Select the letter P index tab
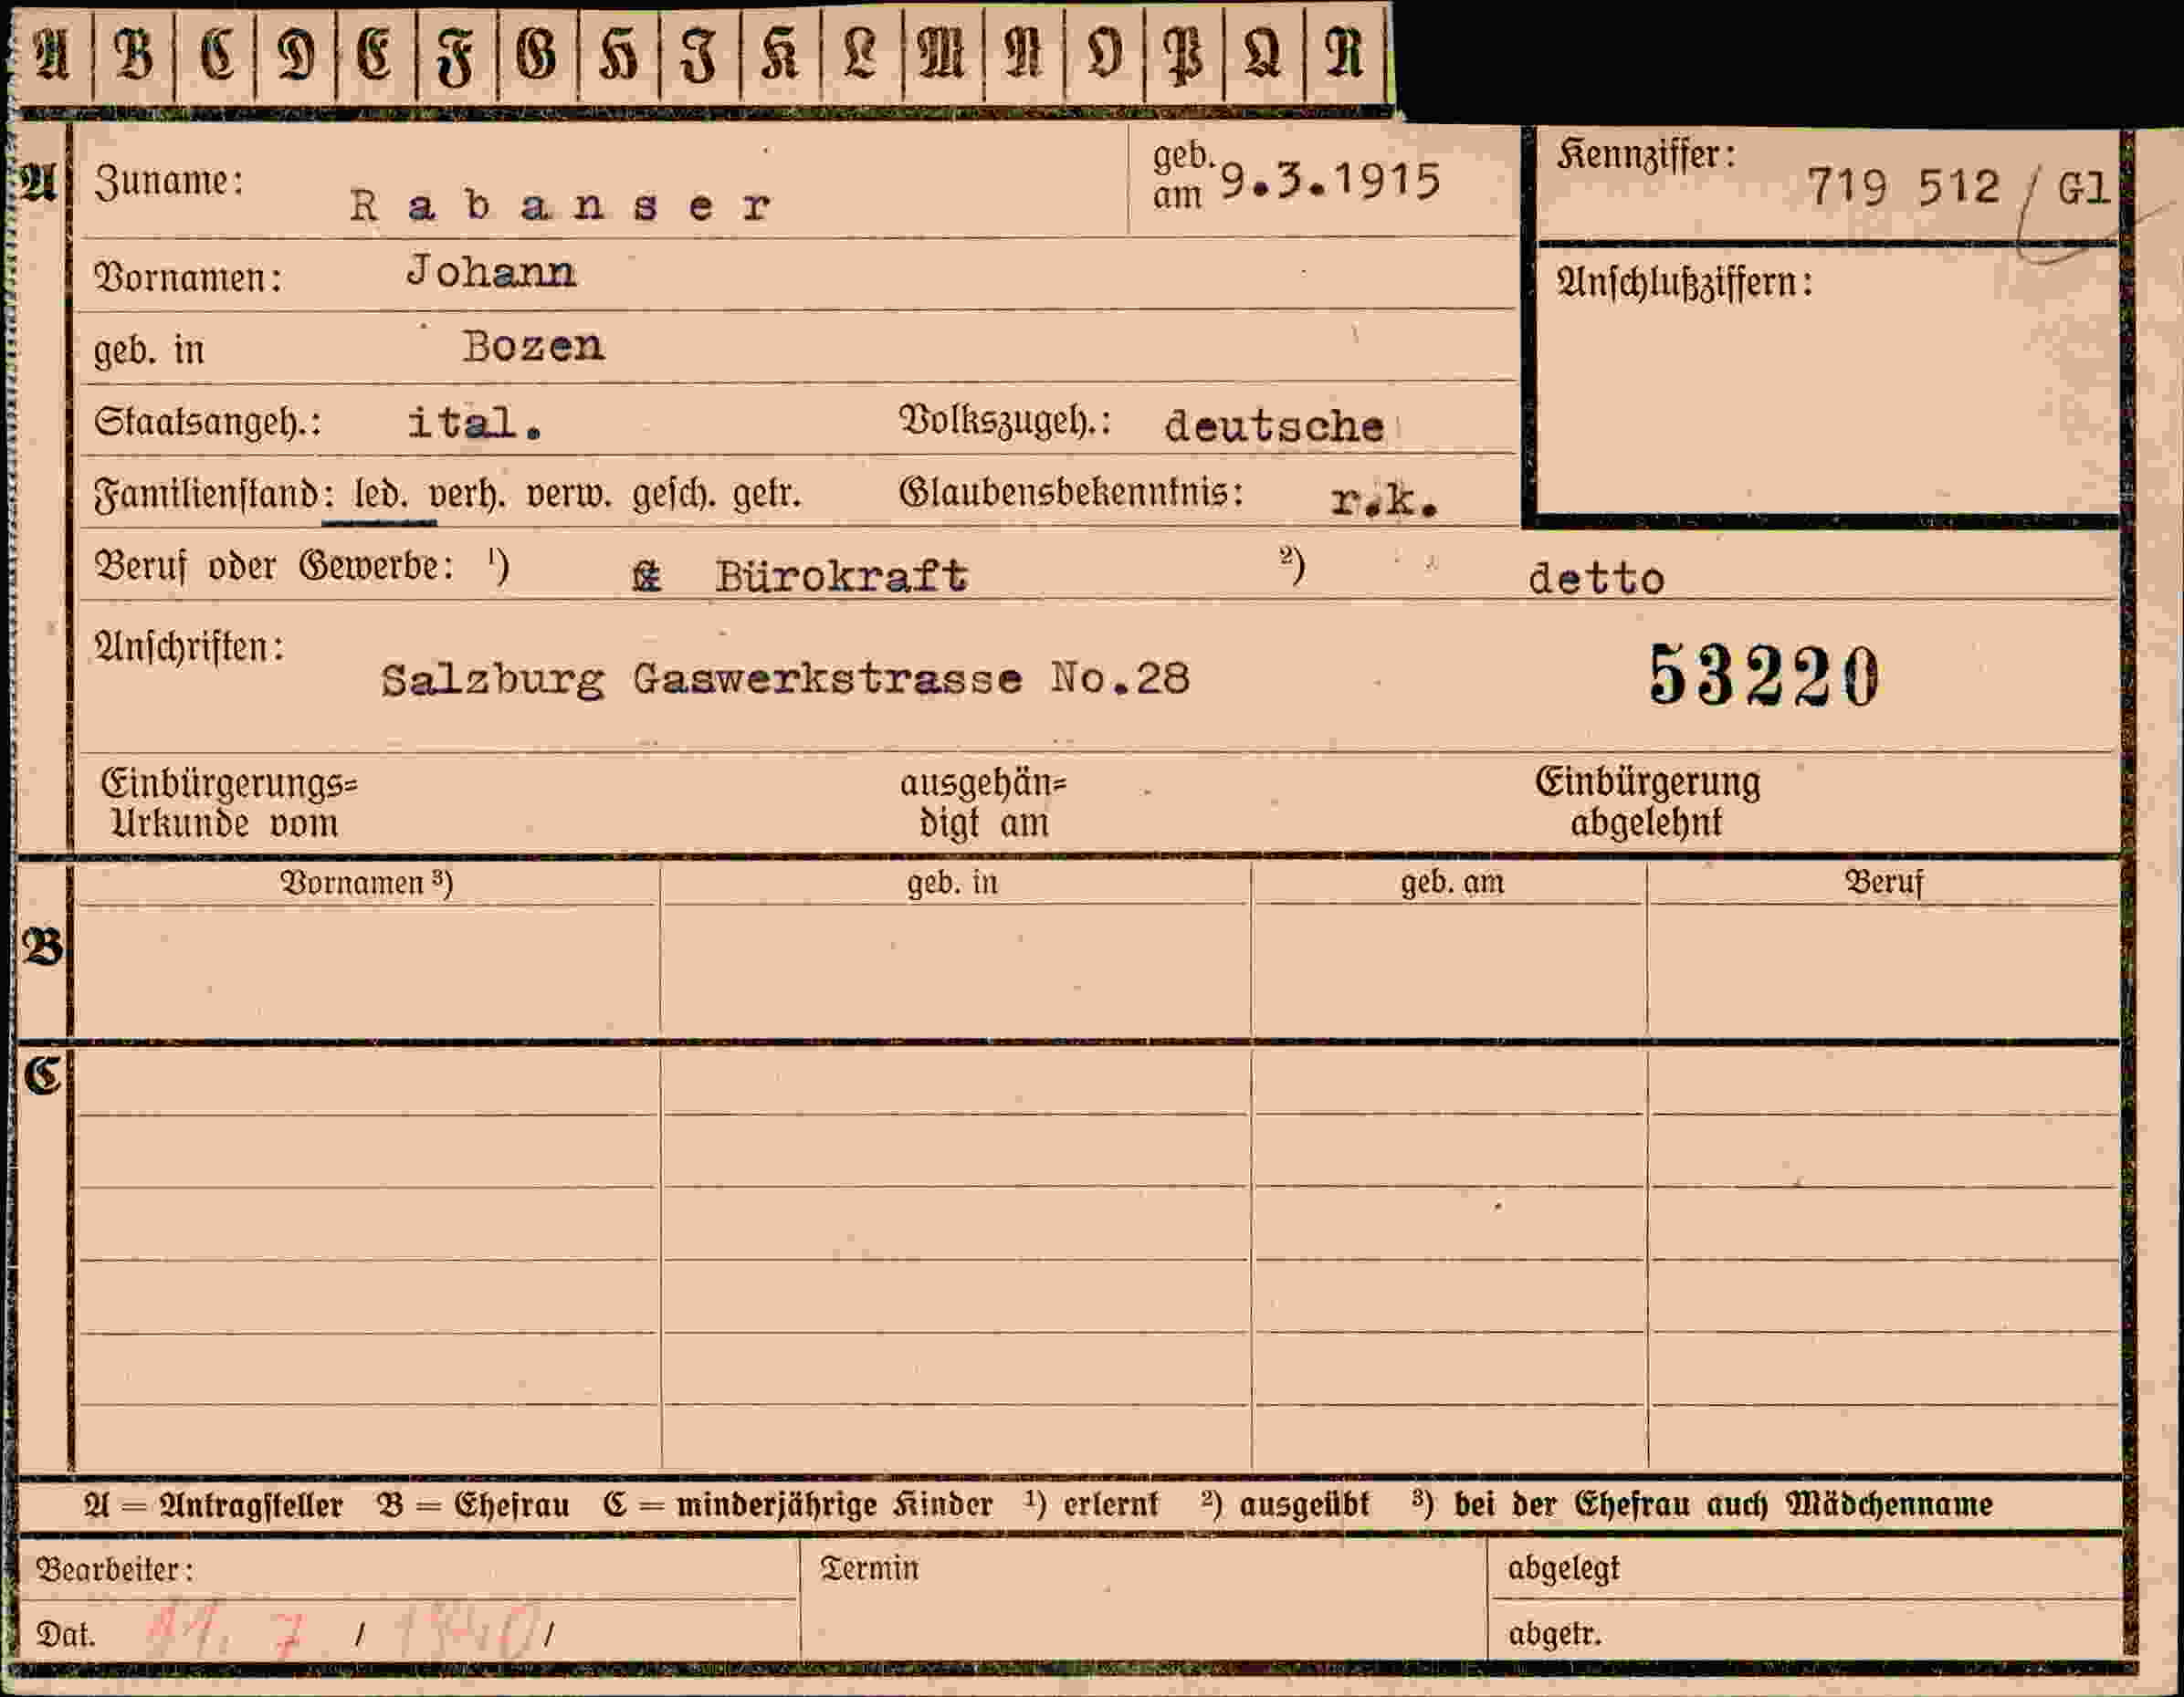Screen dimensions: 2184x1697 pos(1184,55)
